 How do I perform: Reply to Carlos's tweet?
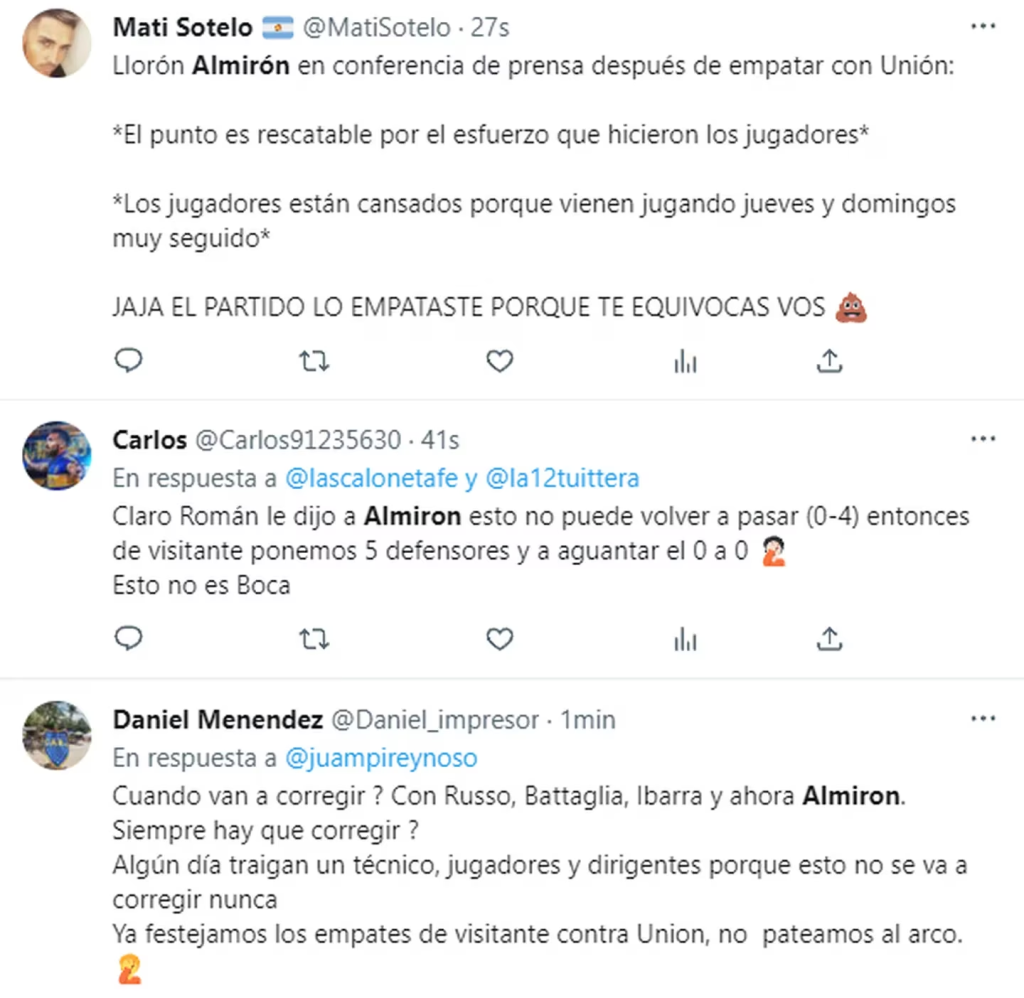coord(128,639)
